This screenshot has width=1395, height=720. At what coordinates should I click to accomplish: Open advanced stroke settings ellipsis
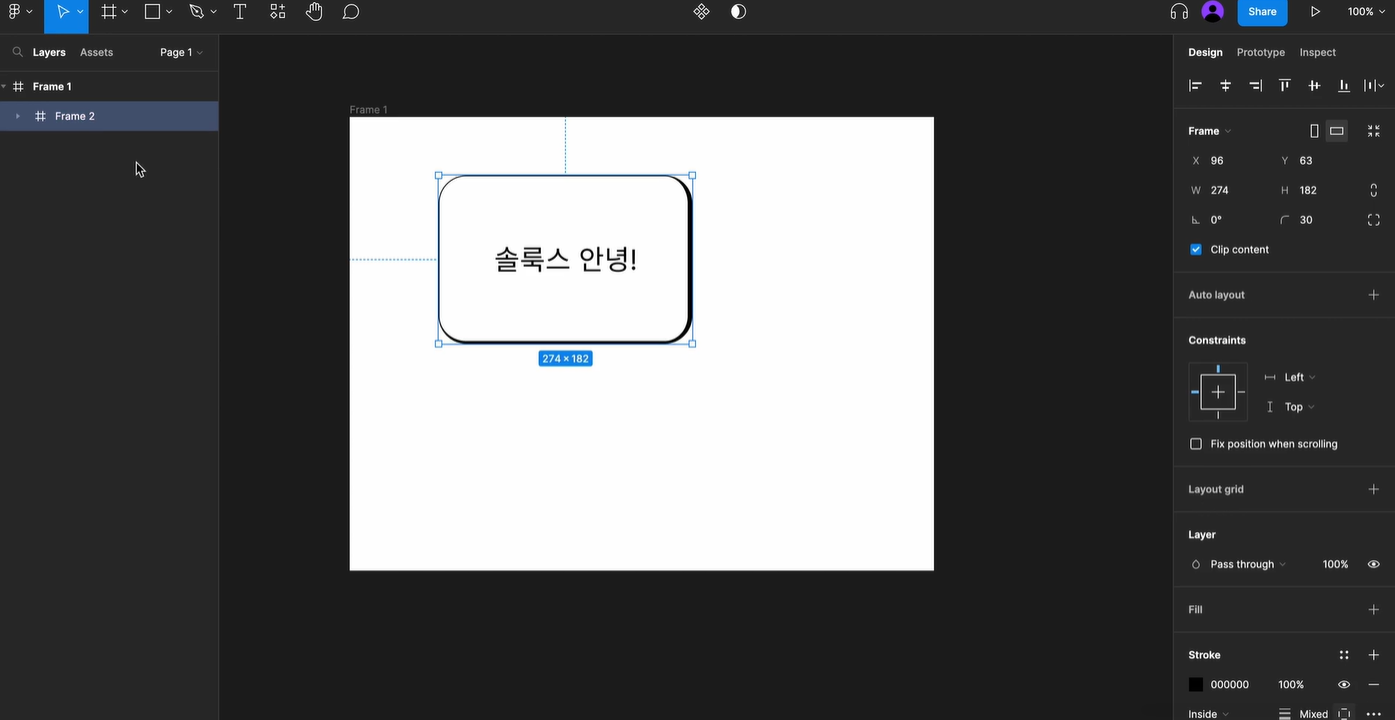[1374, 714]
